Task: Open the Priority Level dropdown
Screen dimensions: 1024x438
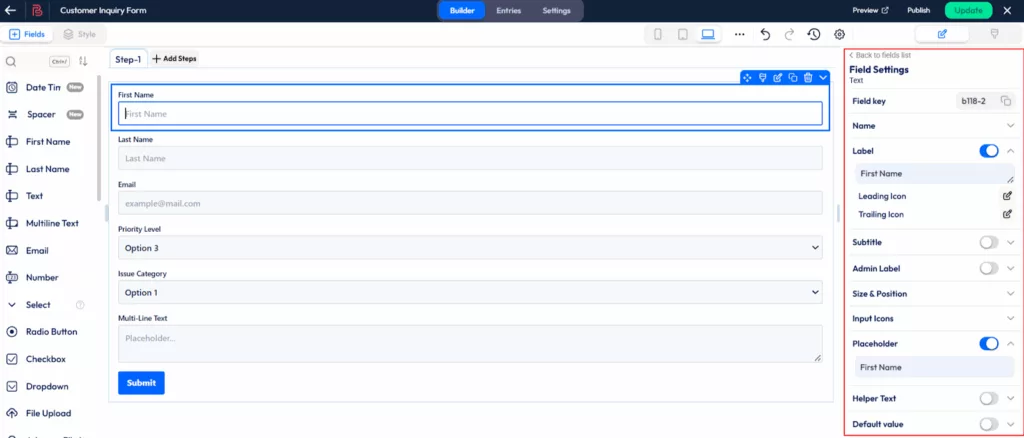Action: tap(470, 247)
